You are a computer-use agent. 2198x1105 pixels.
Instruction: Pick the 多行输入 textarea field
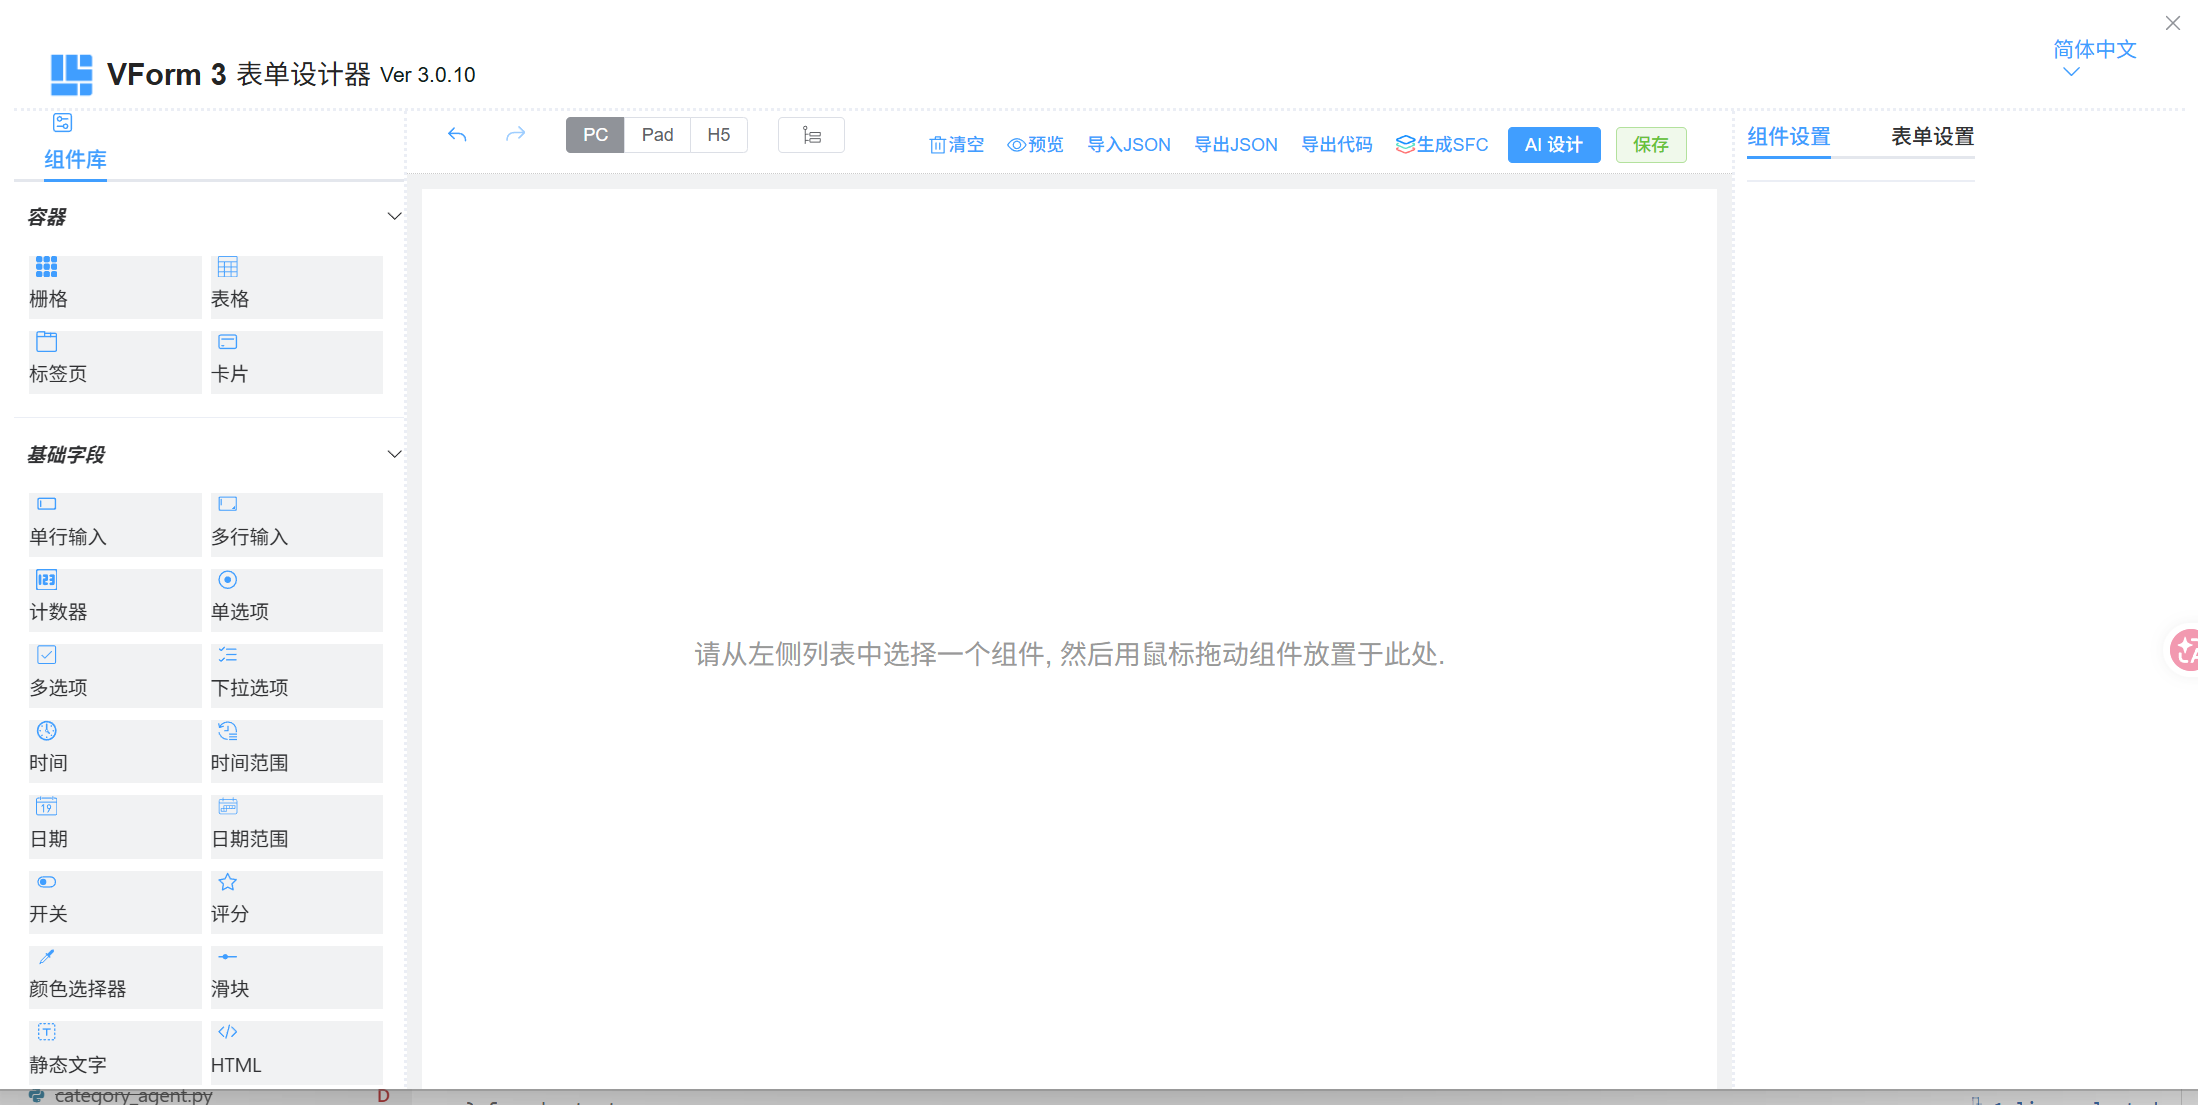[x=296, y=524]
